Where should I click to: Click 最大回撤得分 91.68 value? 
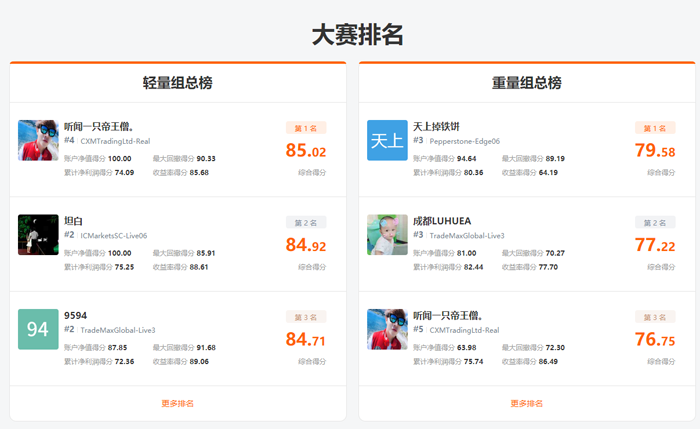206,347
